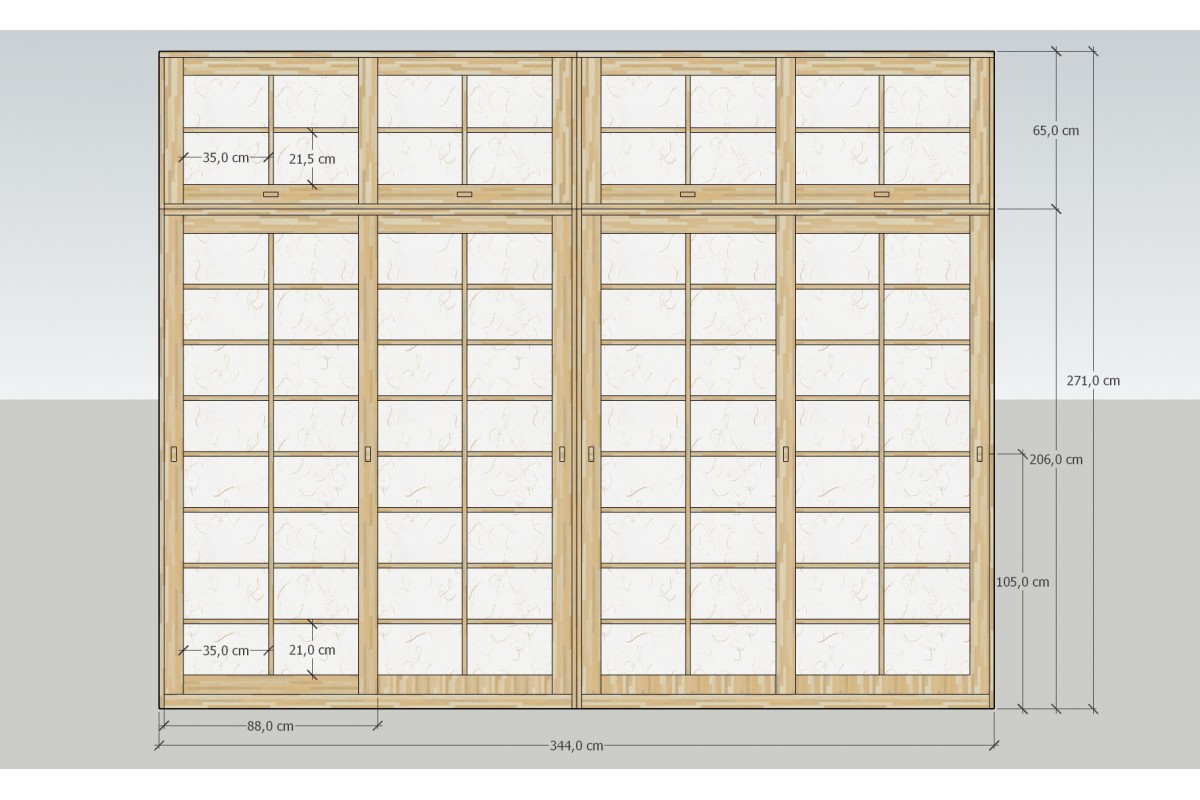Click the 271,0 cm total height label
The width and height of the screenshot is (1200, 800).
point(1096,380)
